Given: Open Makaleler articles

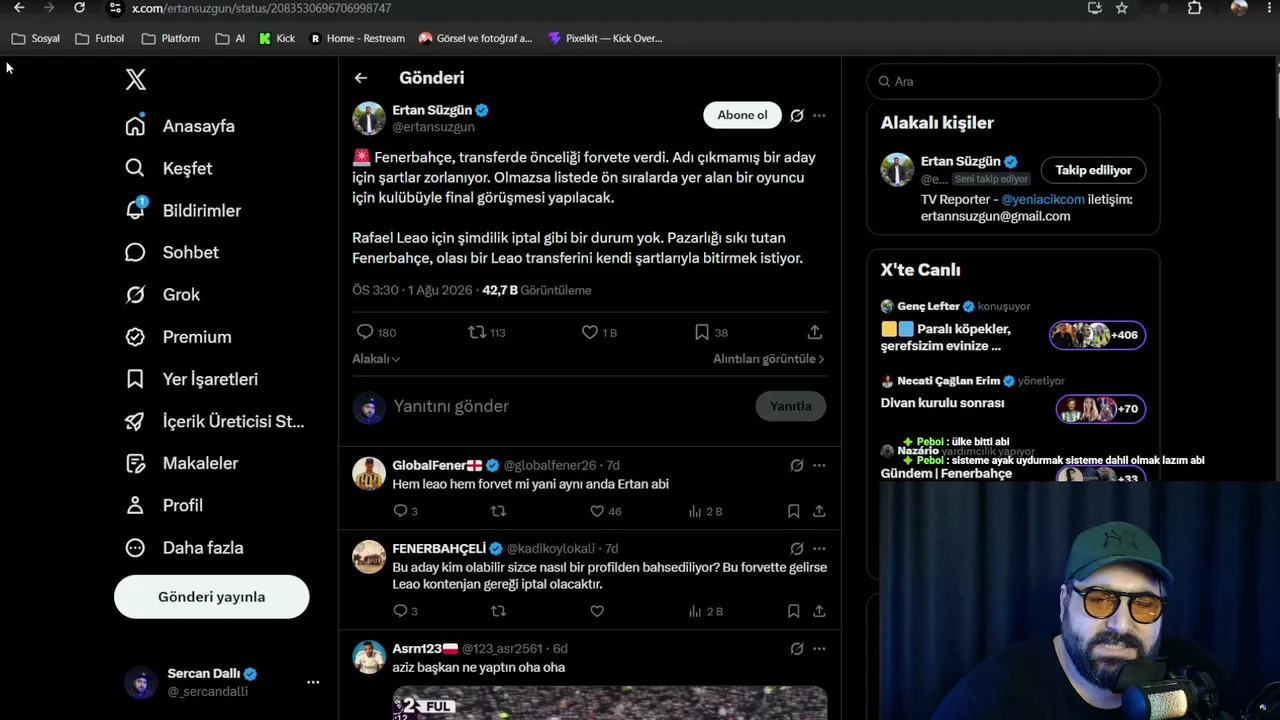Looking at the screenshot, I should point(181,463).
